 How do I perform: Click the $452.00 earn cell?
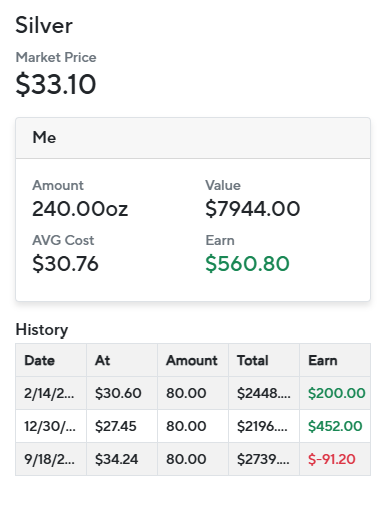(x=335, y=426)
